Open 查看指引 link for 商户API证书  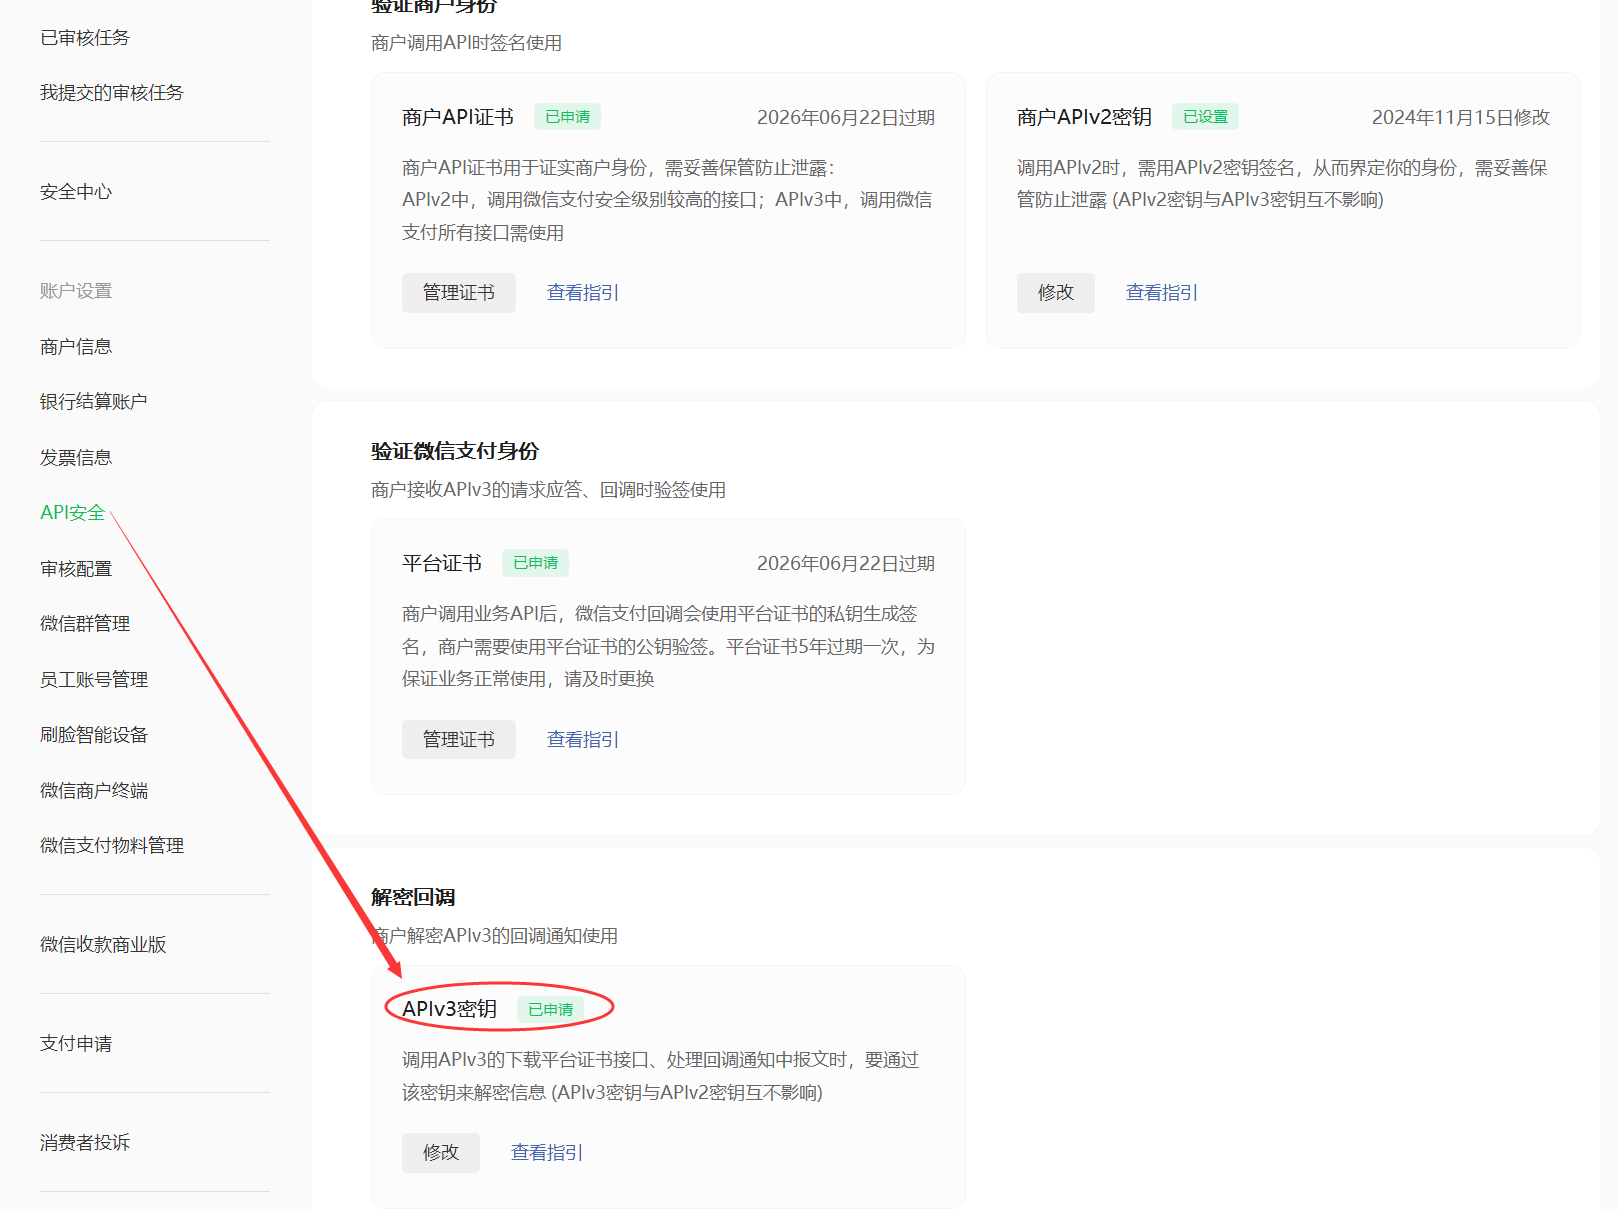582,293
